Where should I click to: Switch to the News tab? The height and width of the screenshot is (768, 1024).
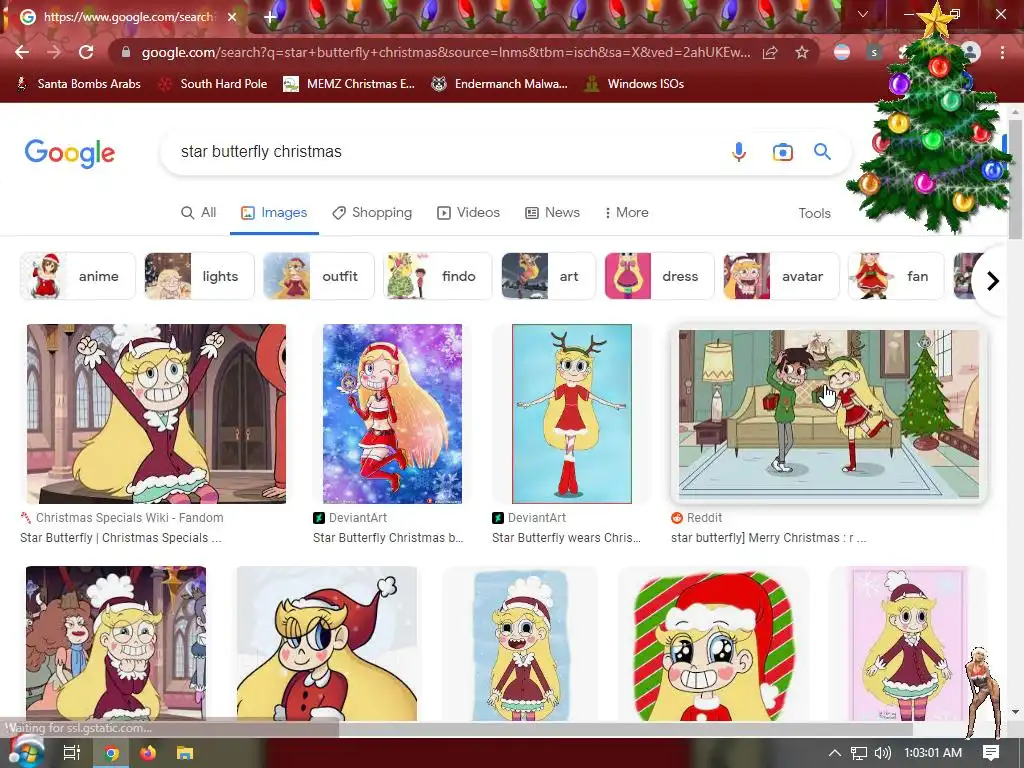point(552,212)
